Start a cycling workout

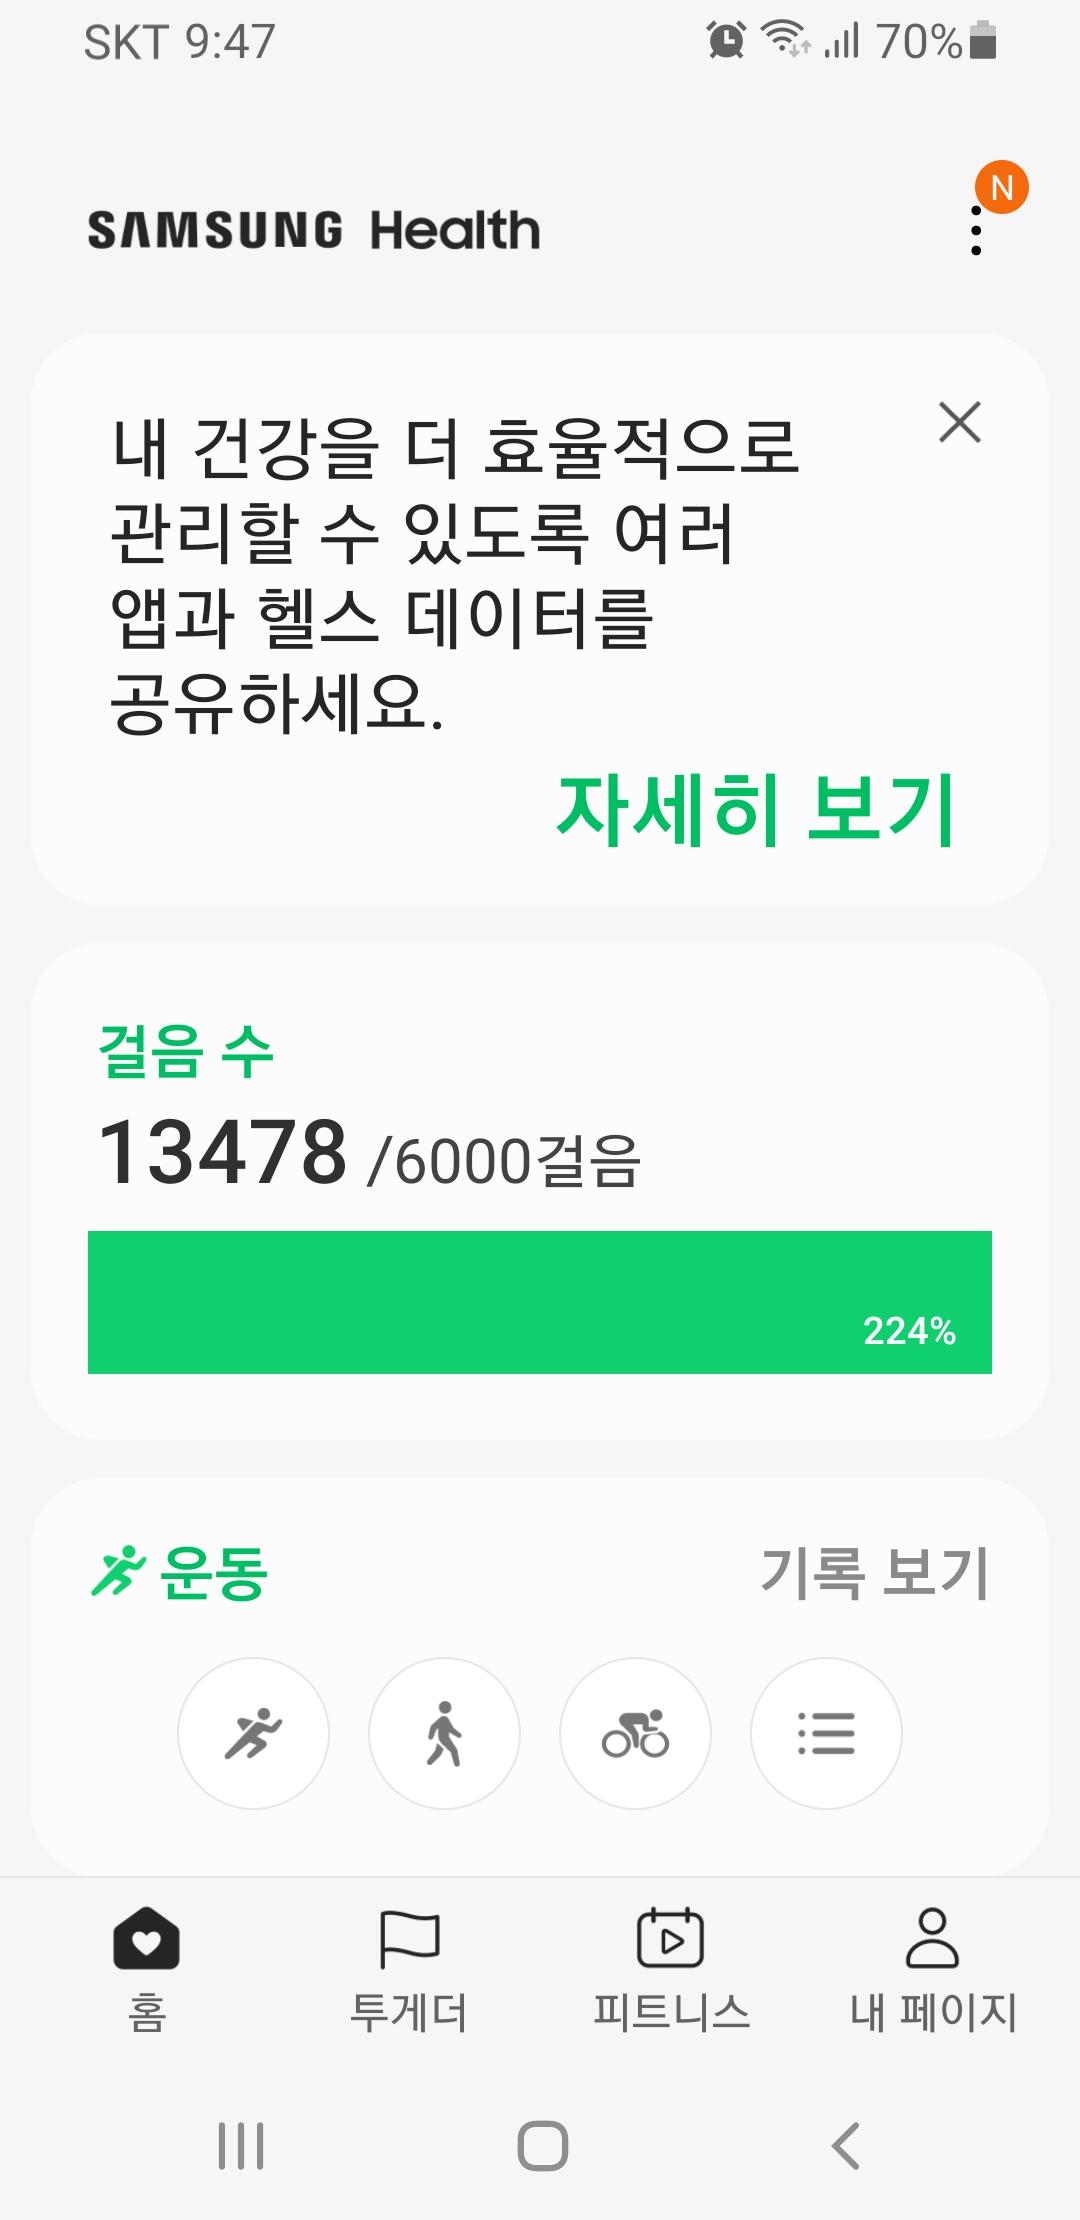pos(635,1733)
